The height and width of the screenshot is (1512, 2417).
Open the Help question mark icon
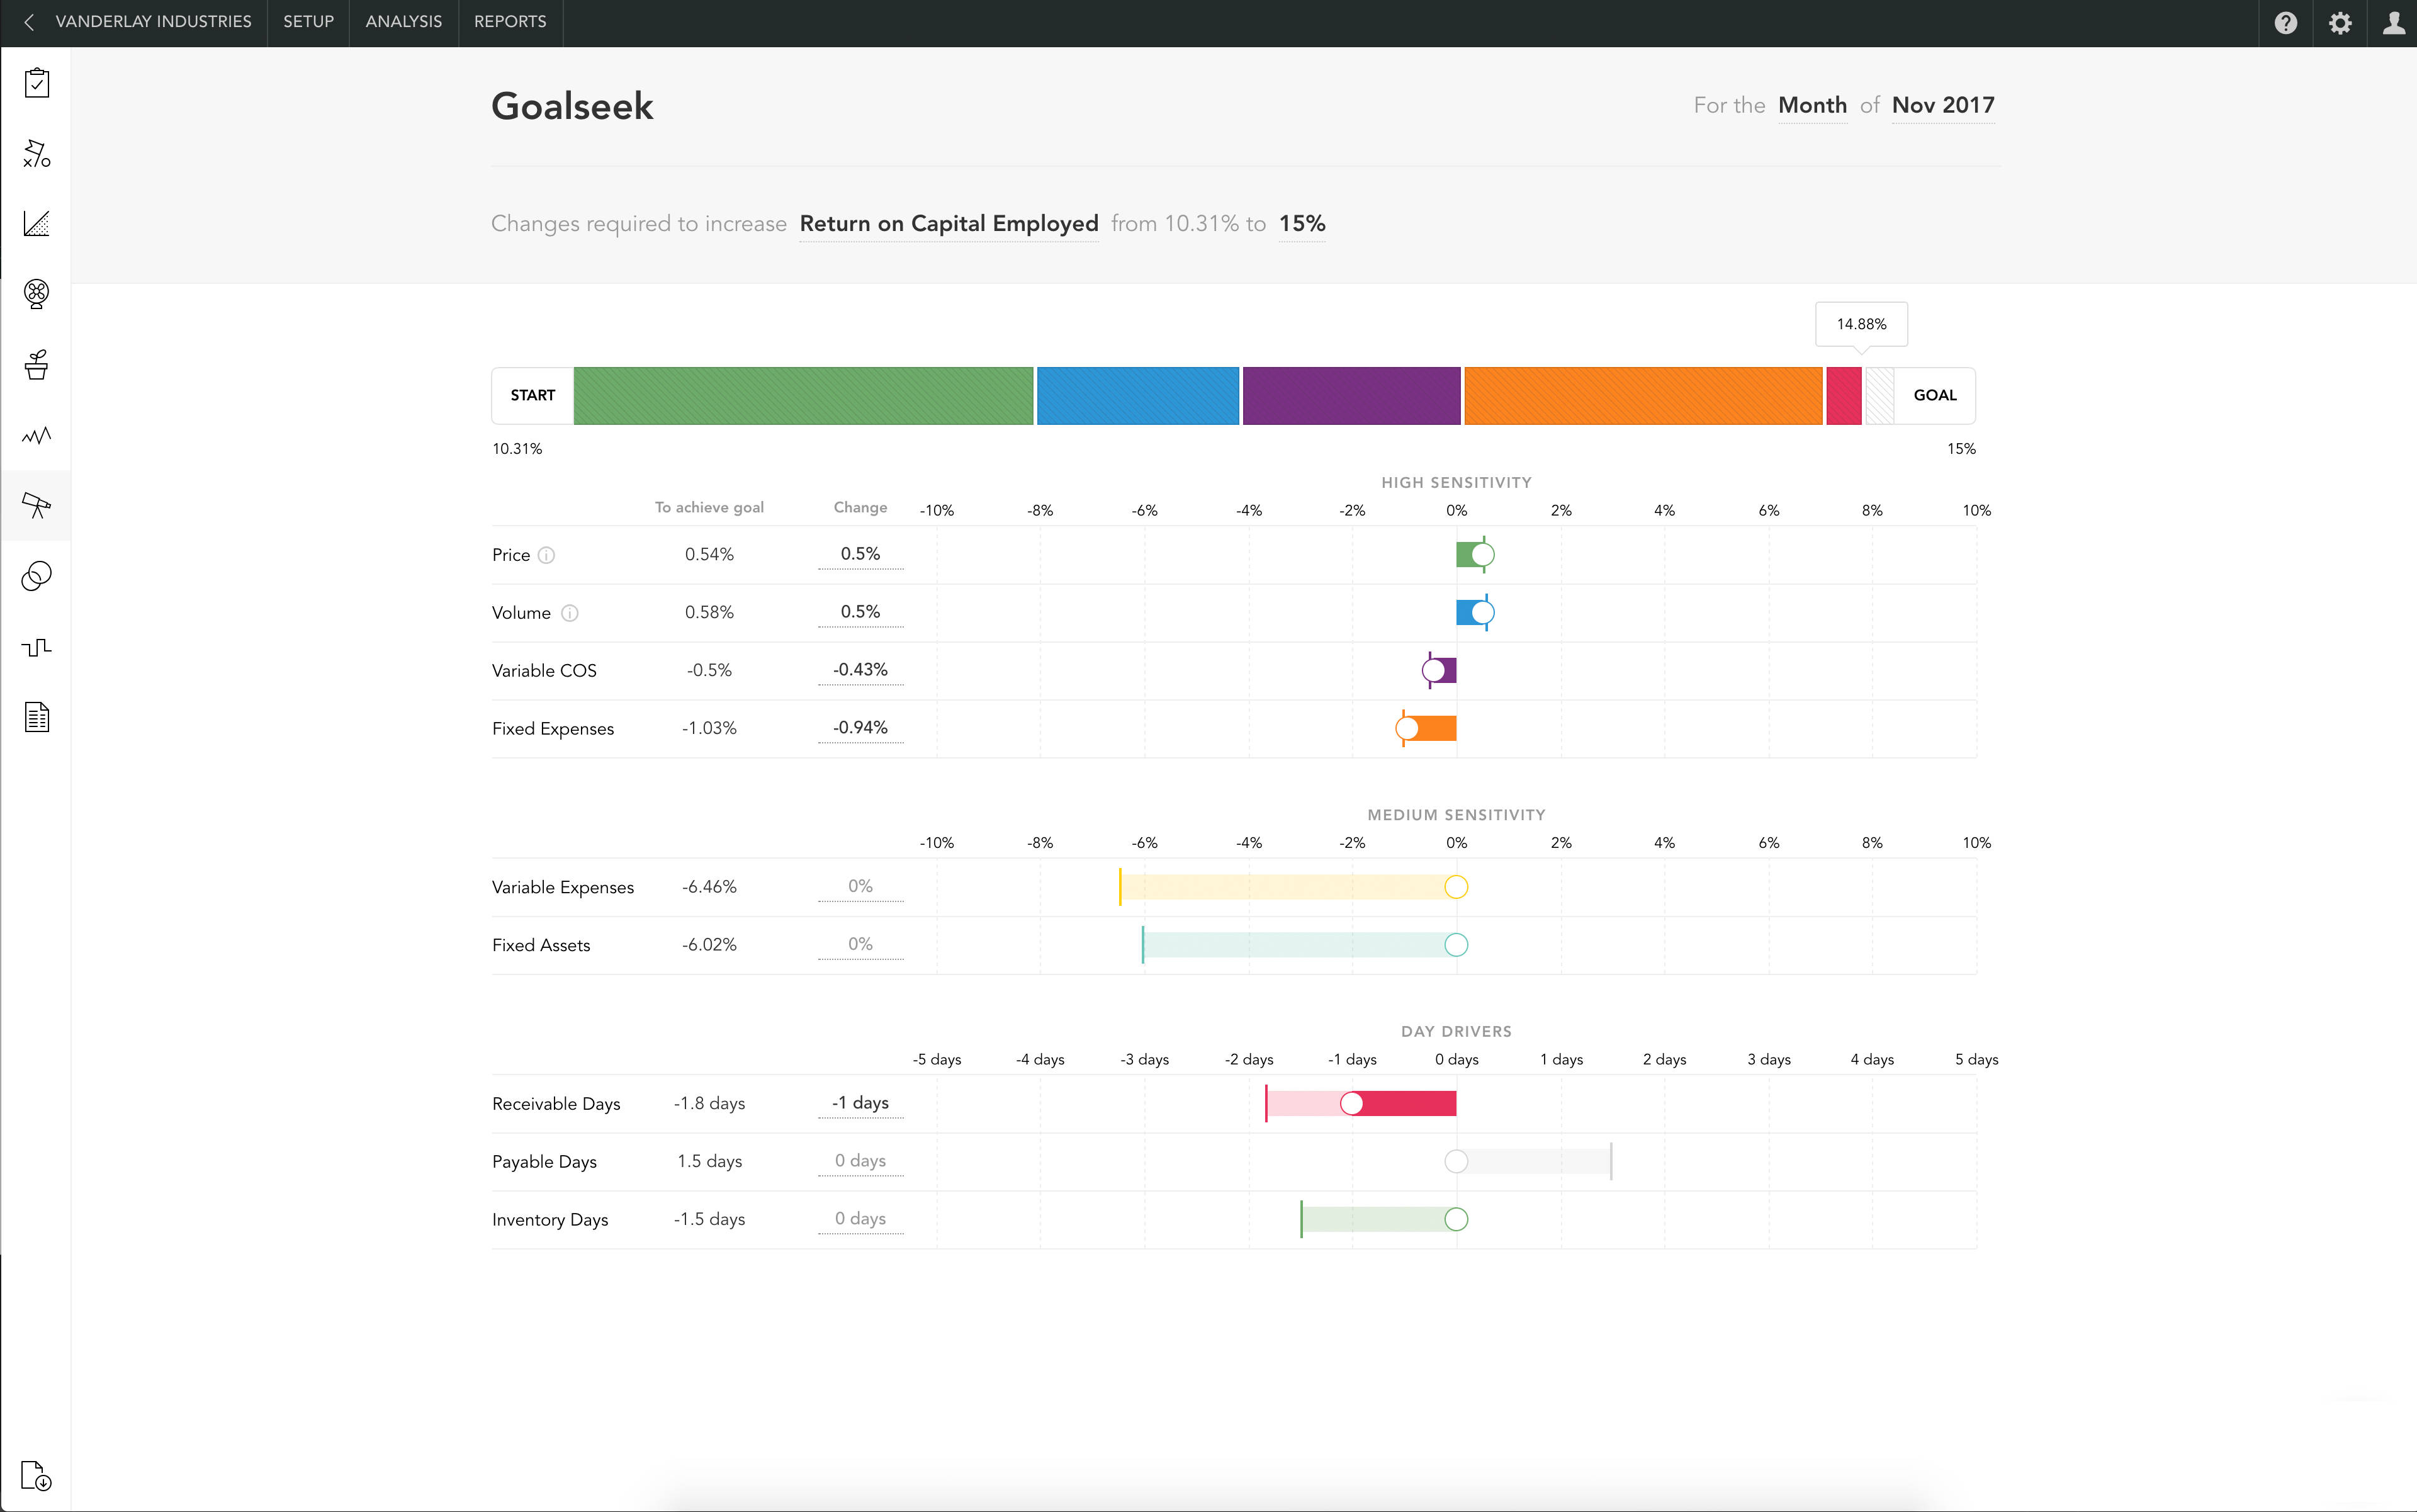tap(2286, 22)
